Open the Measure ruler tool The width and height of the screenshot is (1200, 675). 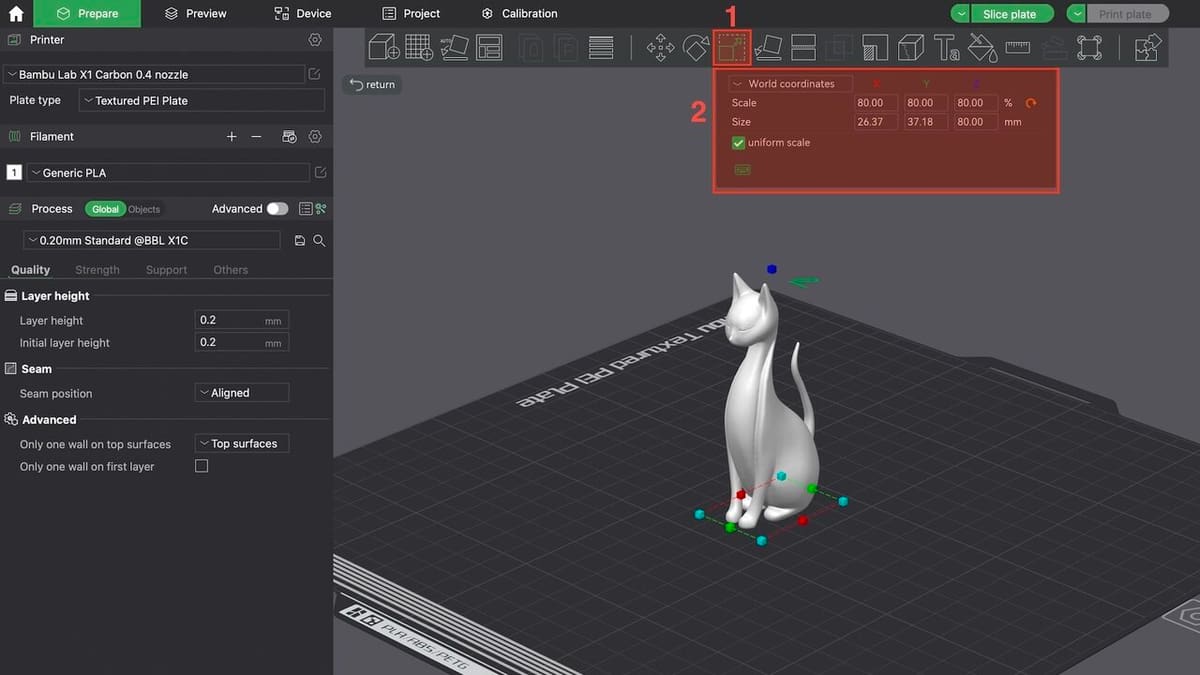pyautogui.click(x=1018, y=47)
